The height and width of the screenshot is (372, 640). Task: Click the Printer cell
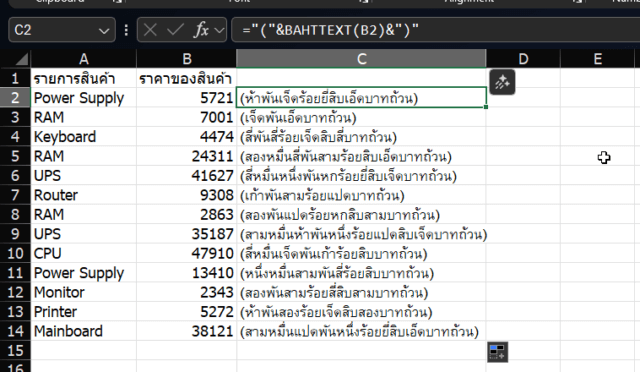coord(84,312)
